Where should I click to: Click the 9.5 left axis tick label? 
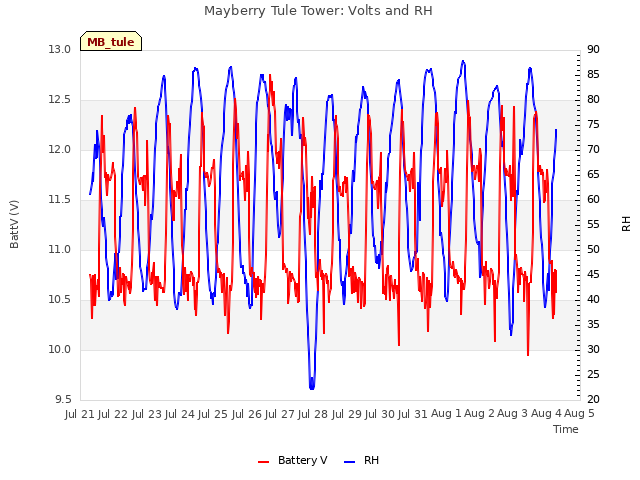(x=63, y=400)
